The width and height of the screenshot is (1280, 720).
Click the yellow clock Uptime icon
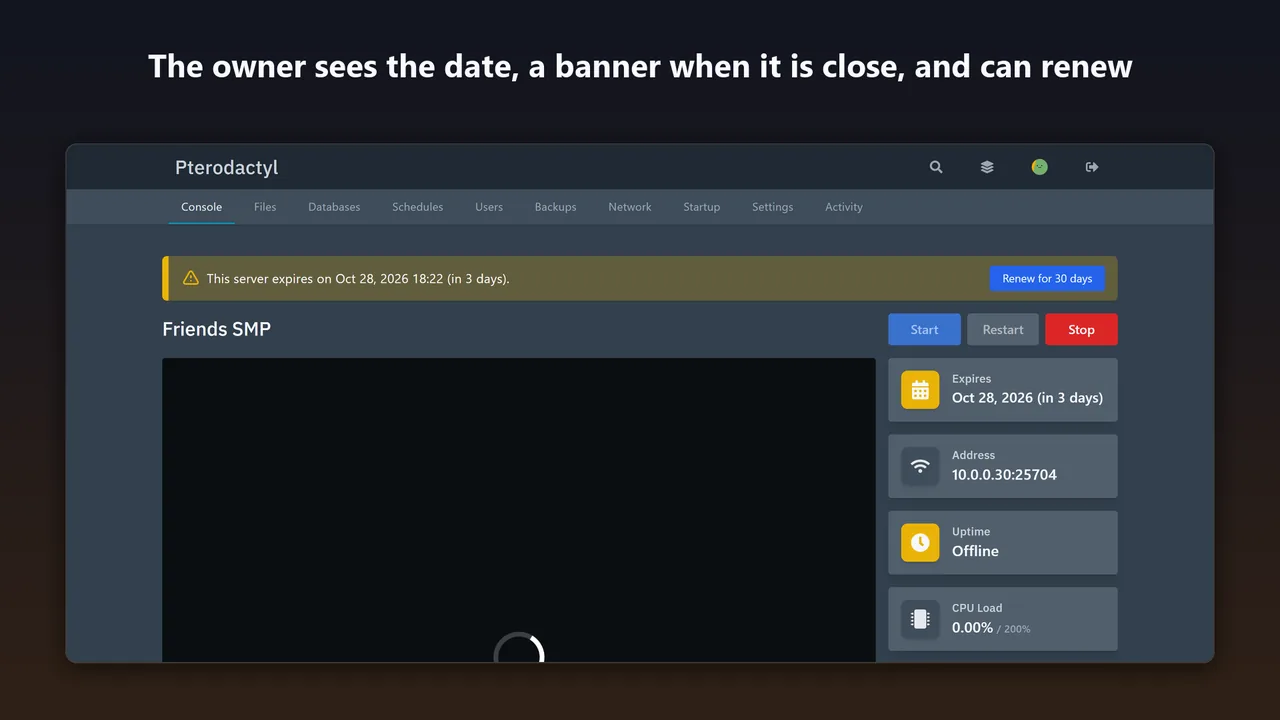click(x=920, y=543)
